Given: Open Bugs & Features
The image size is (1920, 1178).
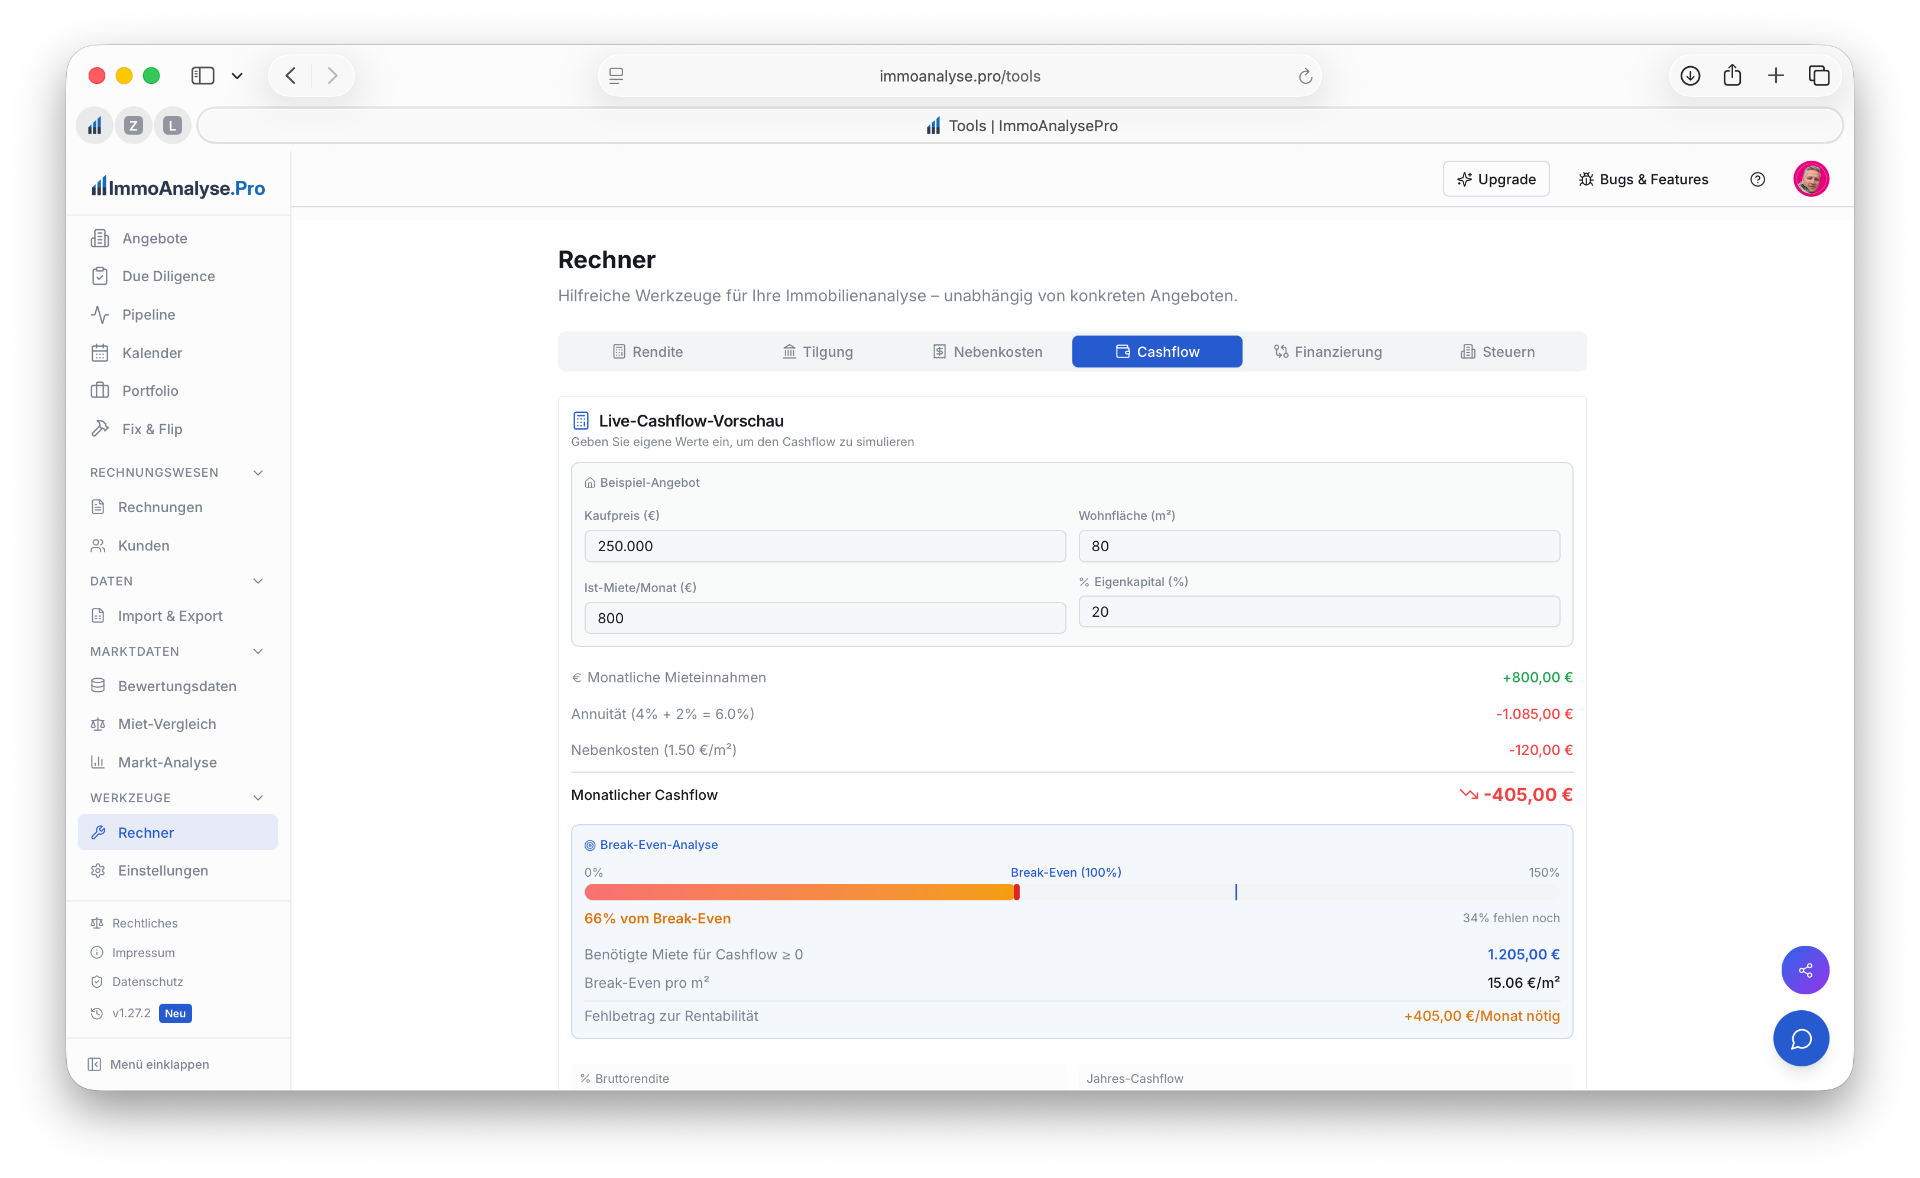Looking at the screenshot, I should pyautogui.click(x=1643, y=179).
